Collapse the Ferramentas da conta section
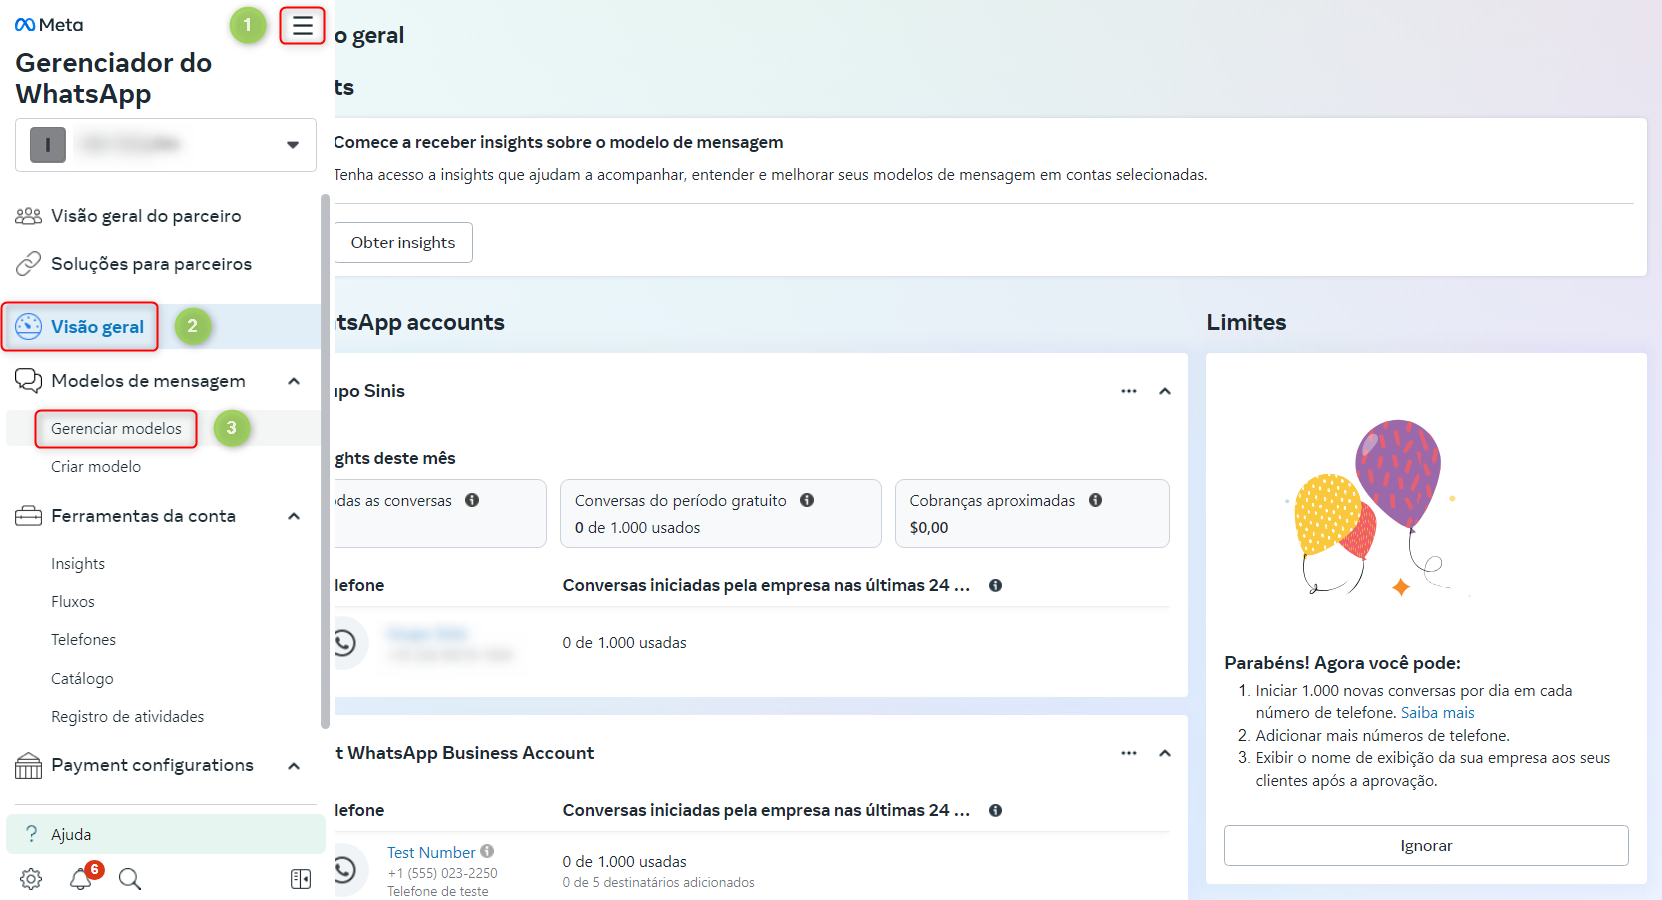This screenshot has height=900, width=1662. [x=294, y=516]
